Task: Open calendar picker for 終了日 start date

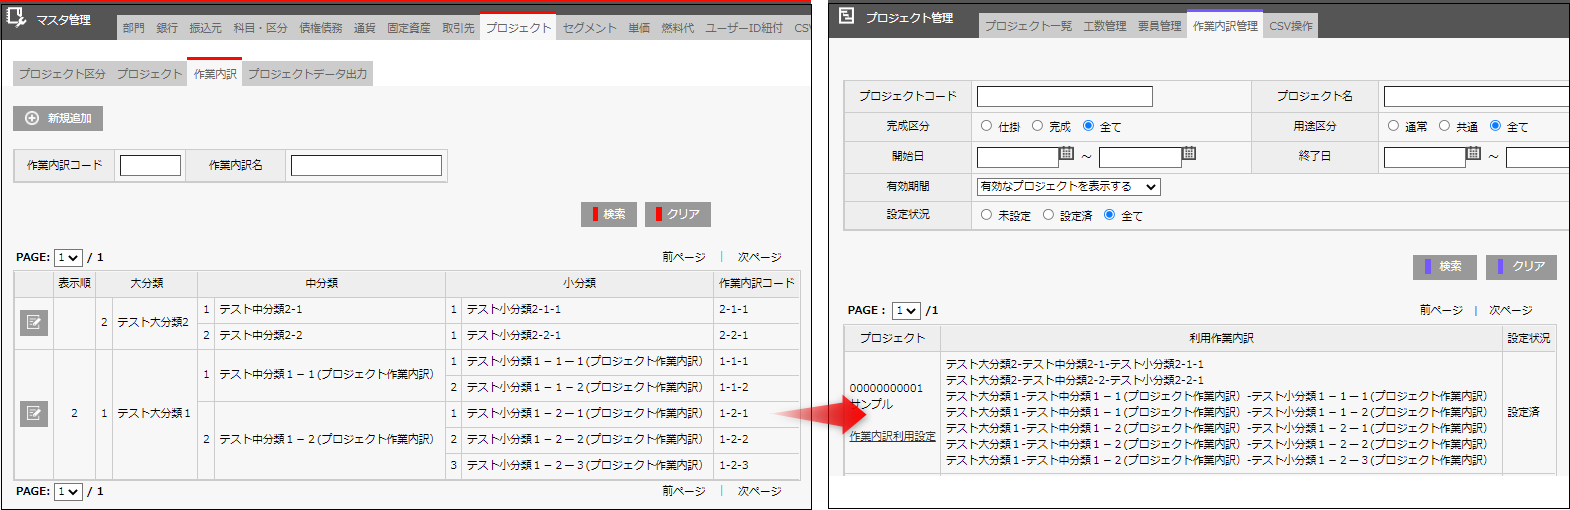Action: click(x=1473, y=154)
